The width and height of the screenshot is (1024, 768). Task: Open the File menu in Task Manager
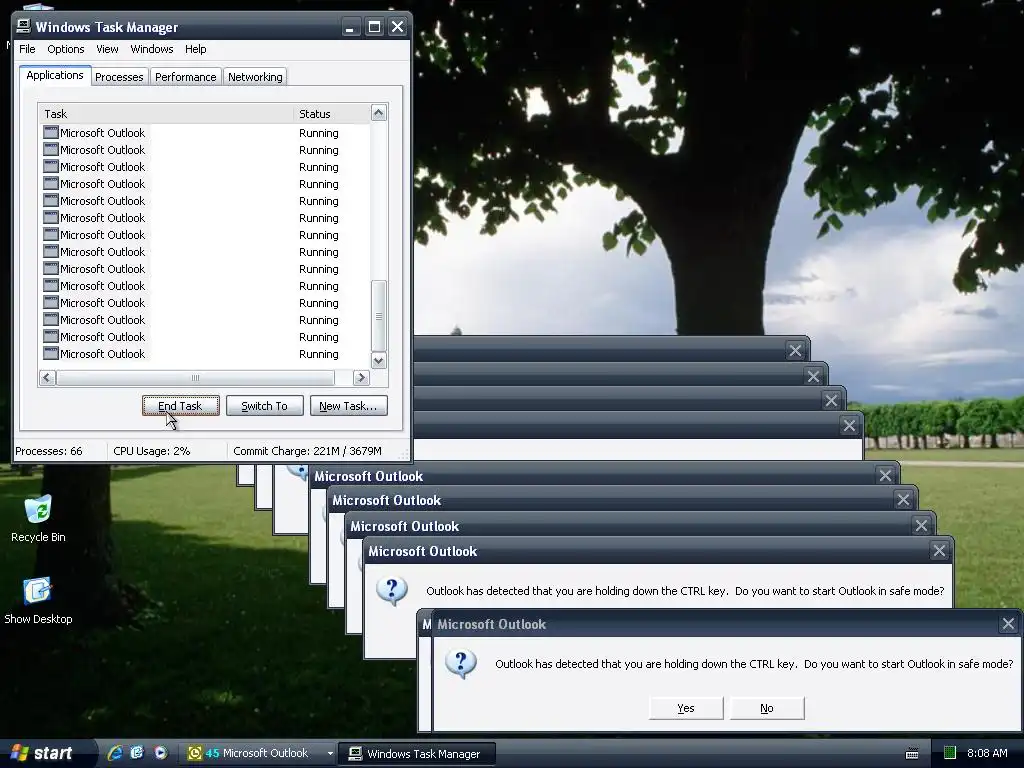(x=27, y=49)
